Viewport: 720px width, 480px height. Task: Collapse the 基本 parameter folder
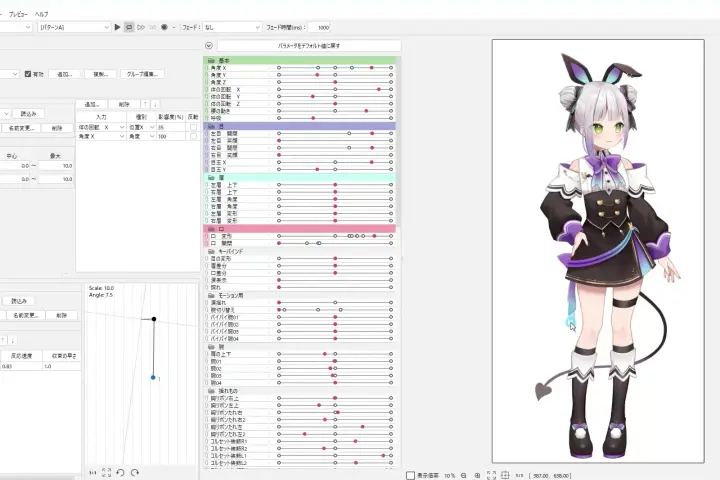[x=211, y=61]
